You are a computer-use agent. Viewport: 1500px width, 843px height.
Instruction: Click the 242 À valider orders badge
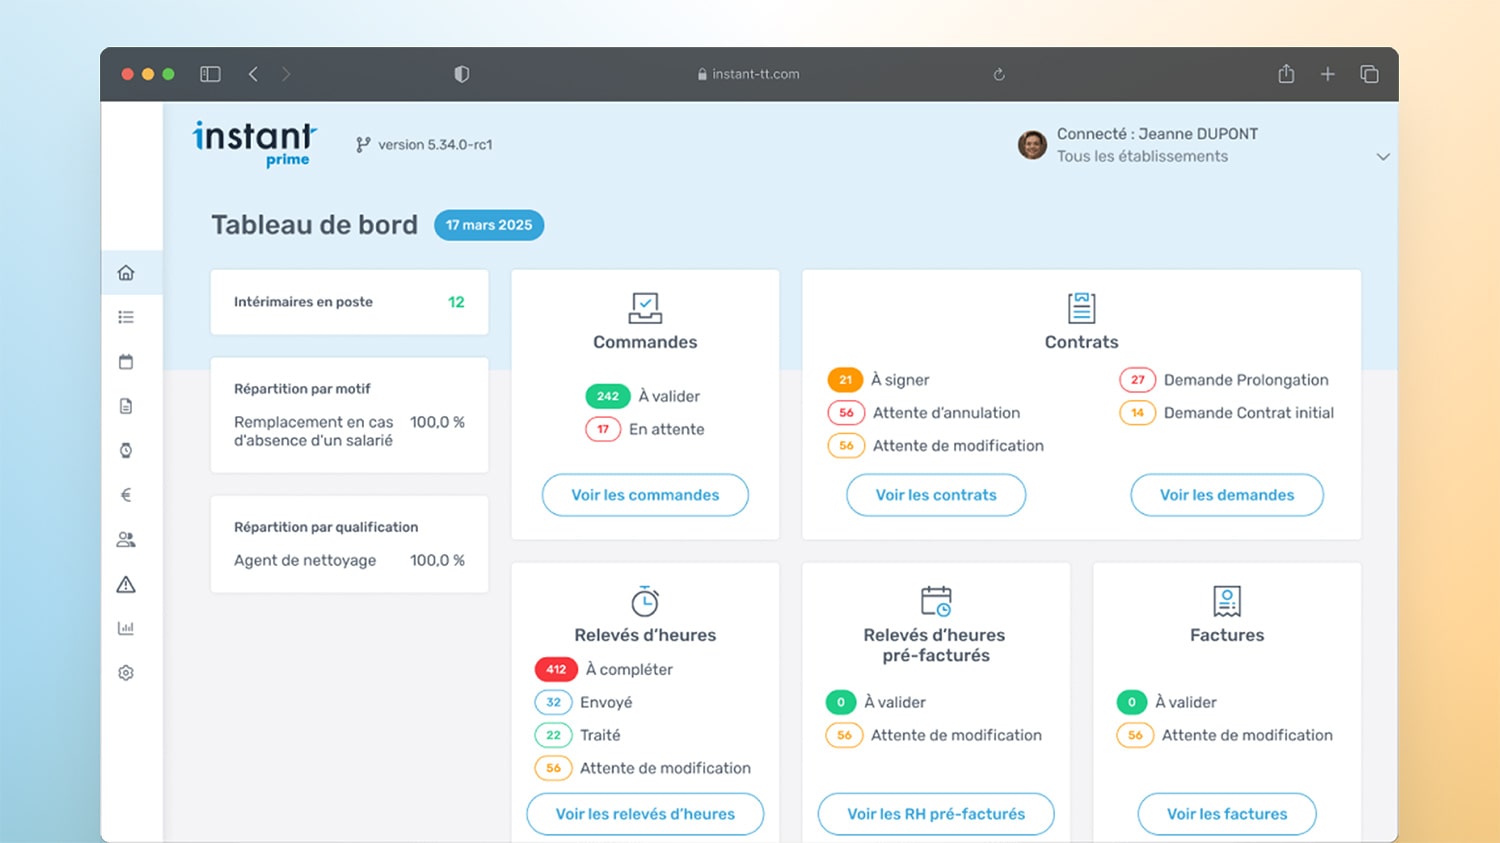[608, 396]
